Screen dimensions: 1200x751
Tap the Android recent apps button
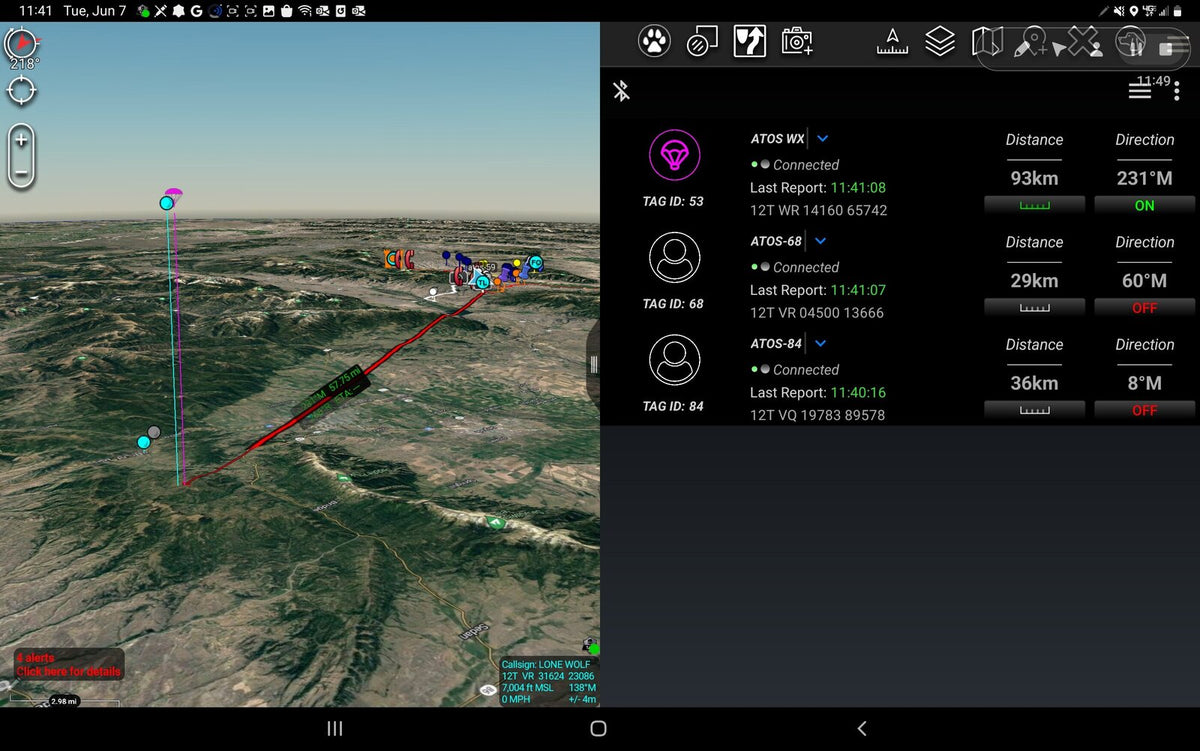click(335, 729)
